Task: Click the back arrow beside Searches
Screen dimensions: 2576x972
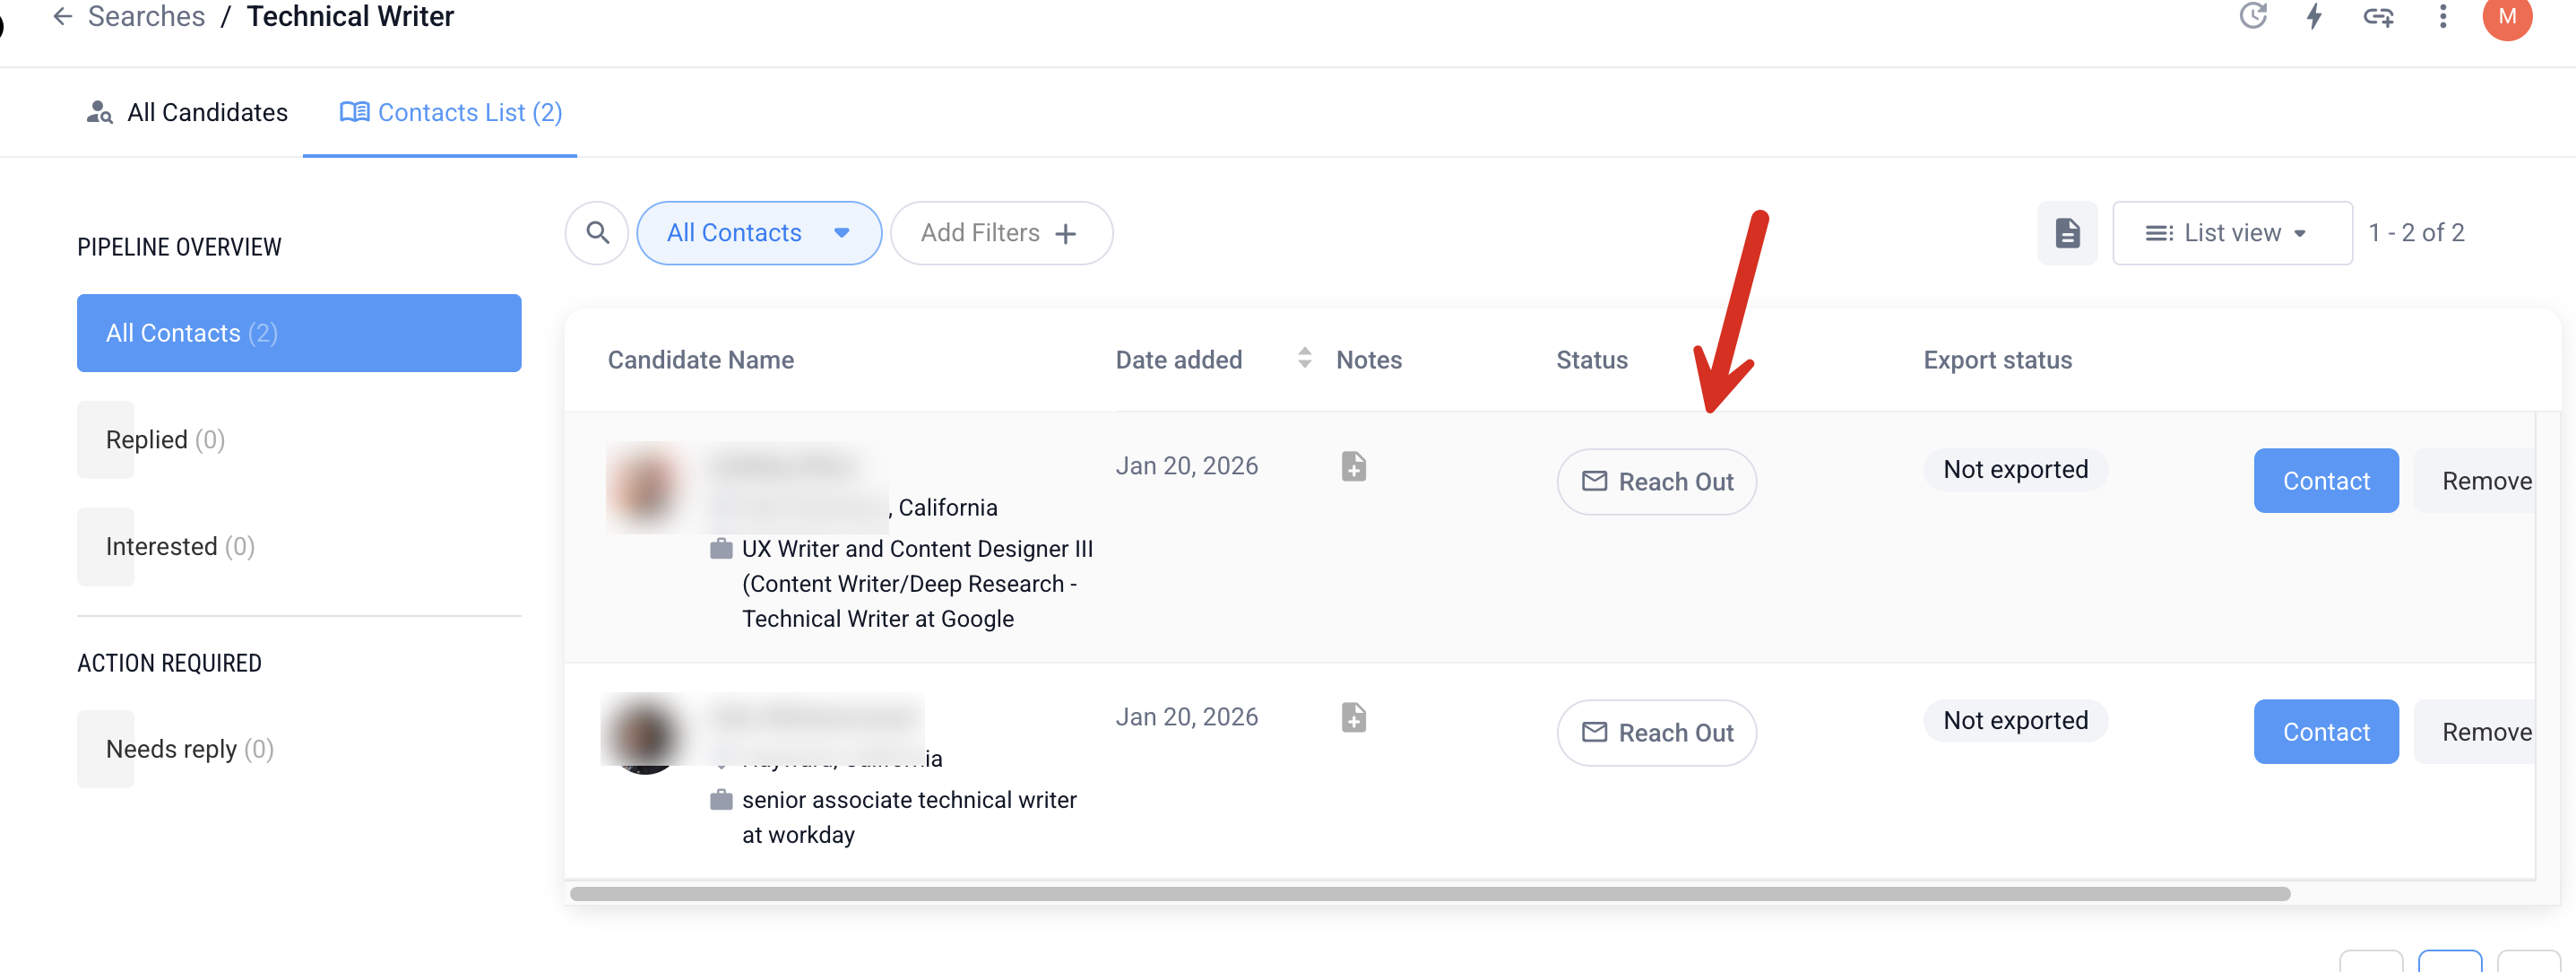Action: coord(62,16)
